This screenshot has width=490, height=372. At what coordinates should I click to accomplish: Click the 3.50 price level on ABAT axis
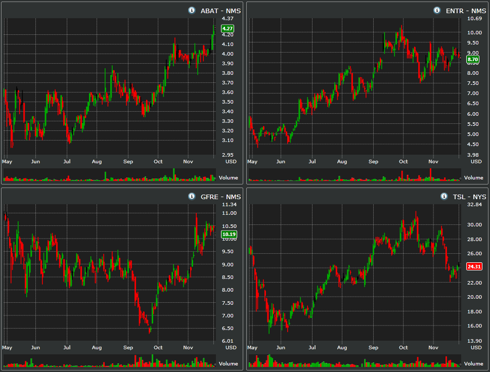(228, 102)
